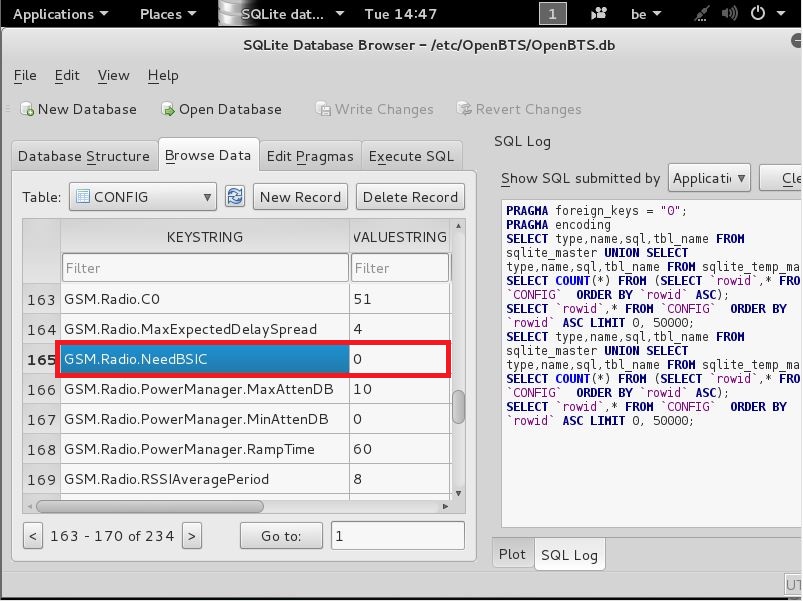Screen dimensions: 803x601
Task: Click the table scroll right arrow
Action: coord(446,506)
